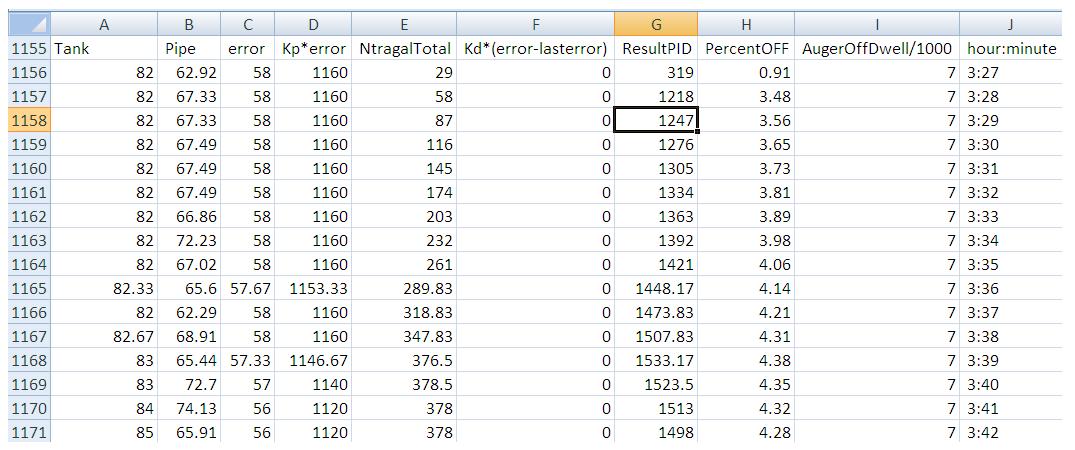
Task: Click the Tank label cell
Action: pyautogui.click(x=104, y=48)
